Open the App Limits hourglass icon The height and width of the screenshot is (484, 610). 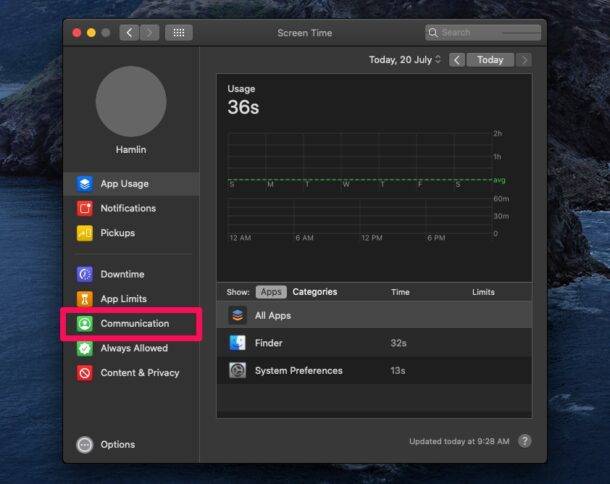(84, 299)
